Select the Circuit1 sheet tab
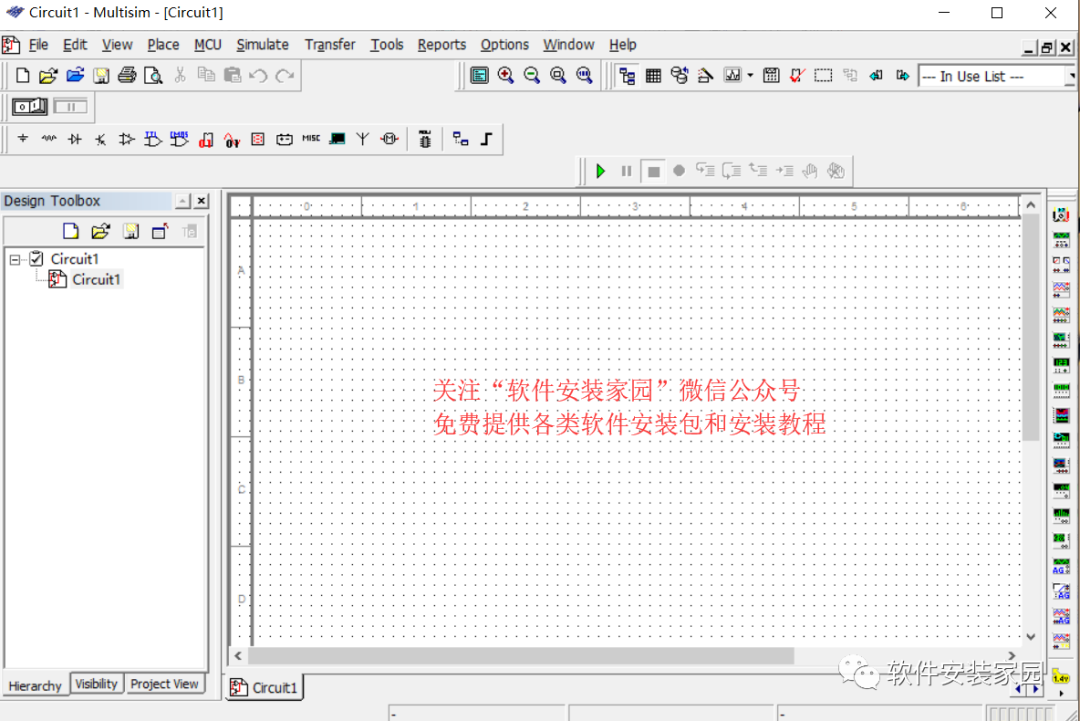The image size is (1080, 721). 264,687
